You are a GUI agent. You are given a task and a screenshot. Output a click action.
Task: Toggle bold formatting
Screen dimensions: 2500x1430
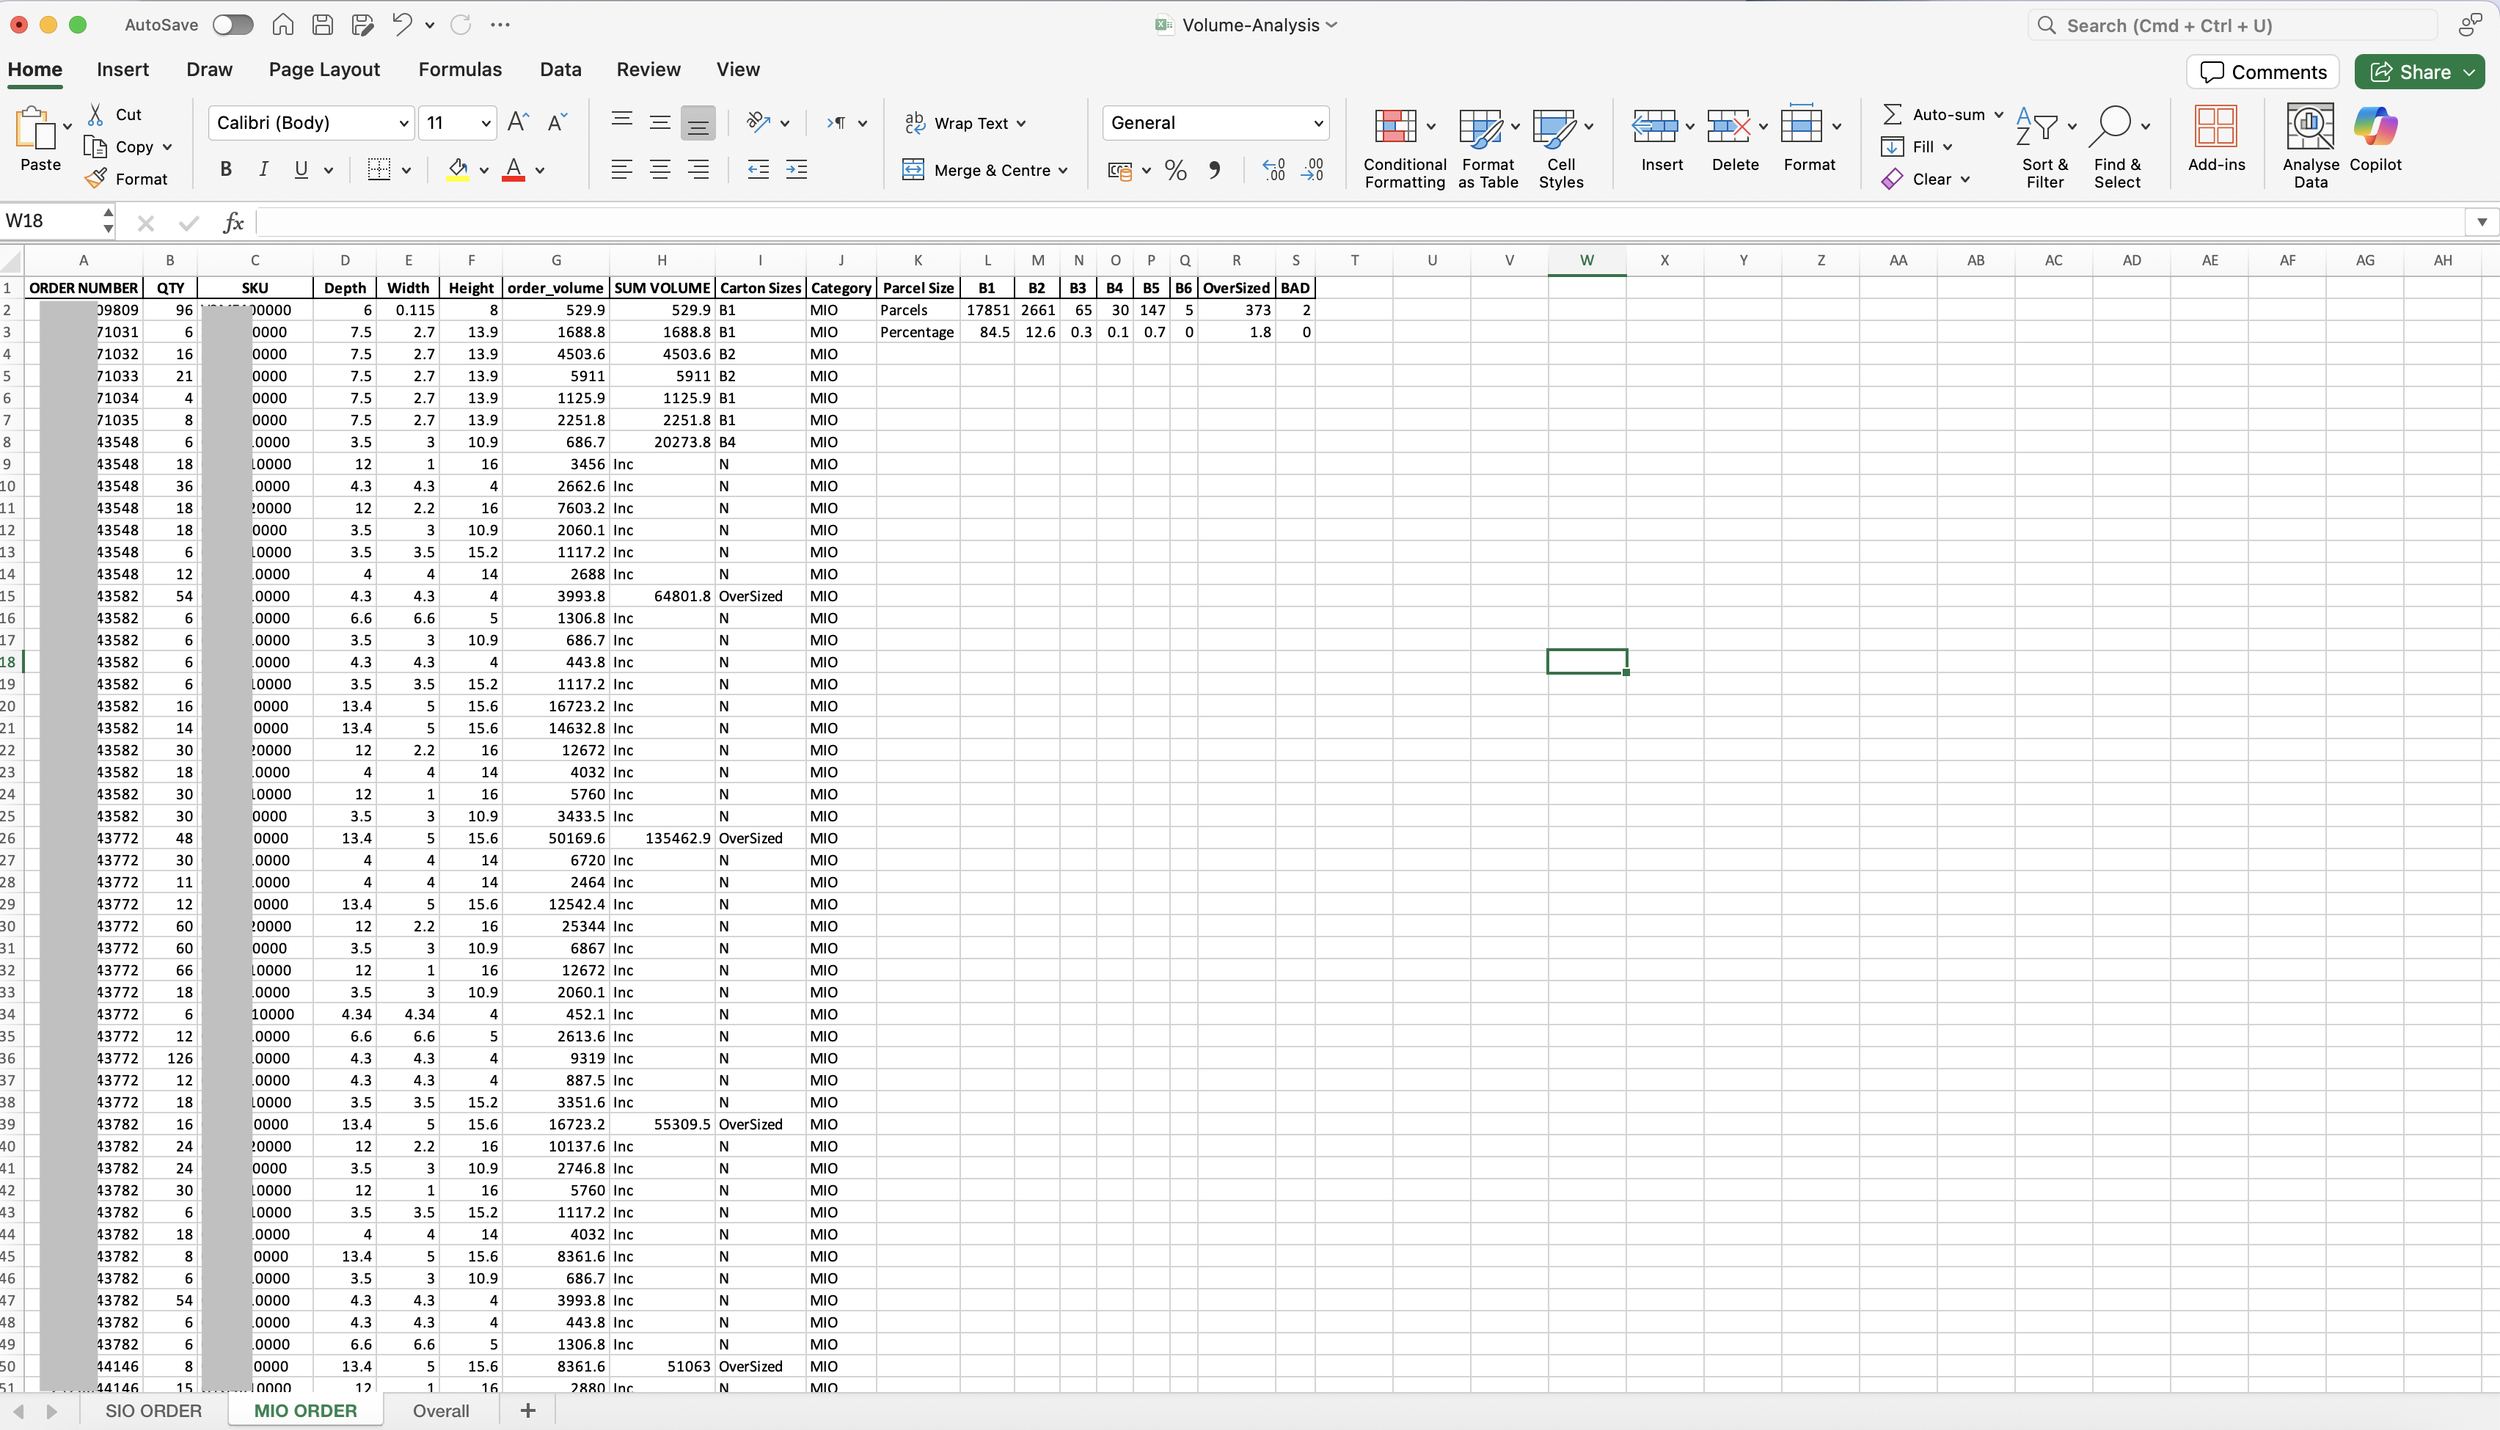click(226, 170)
